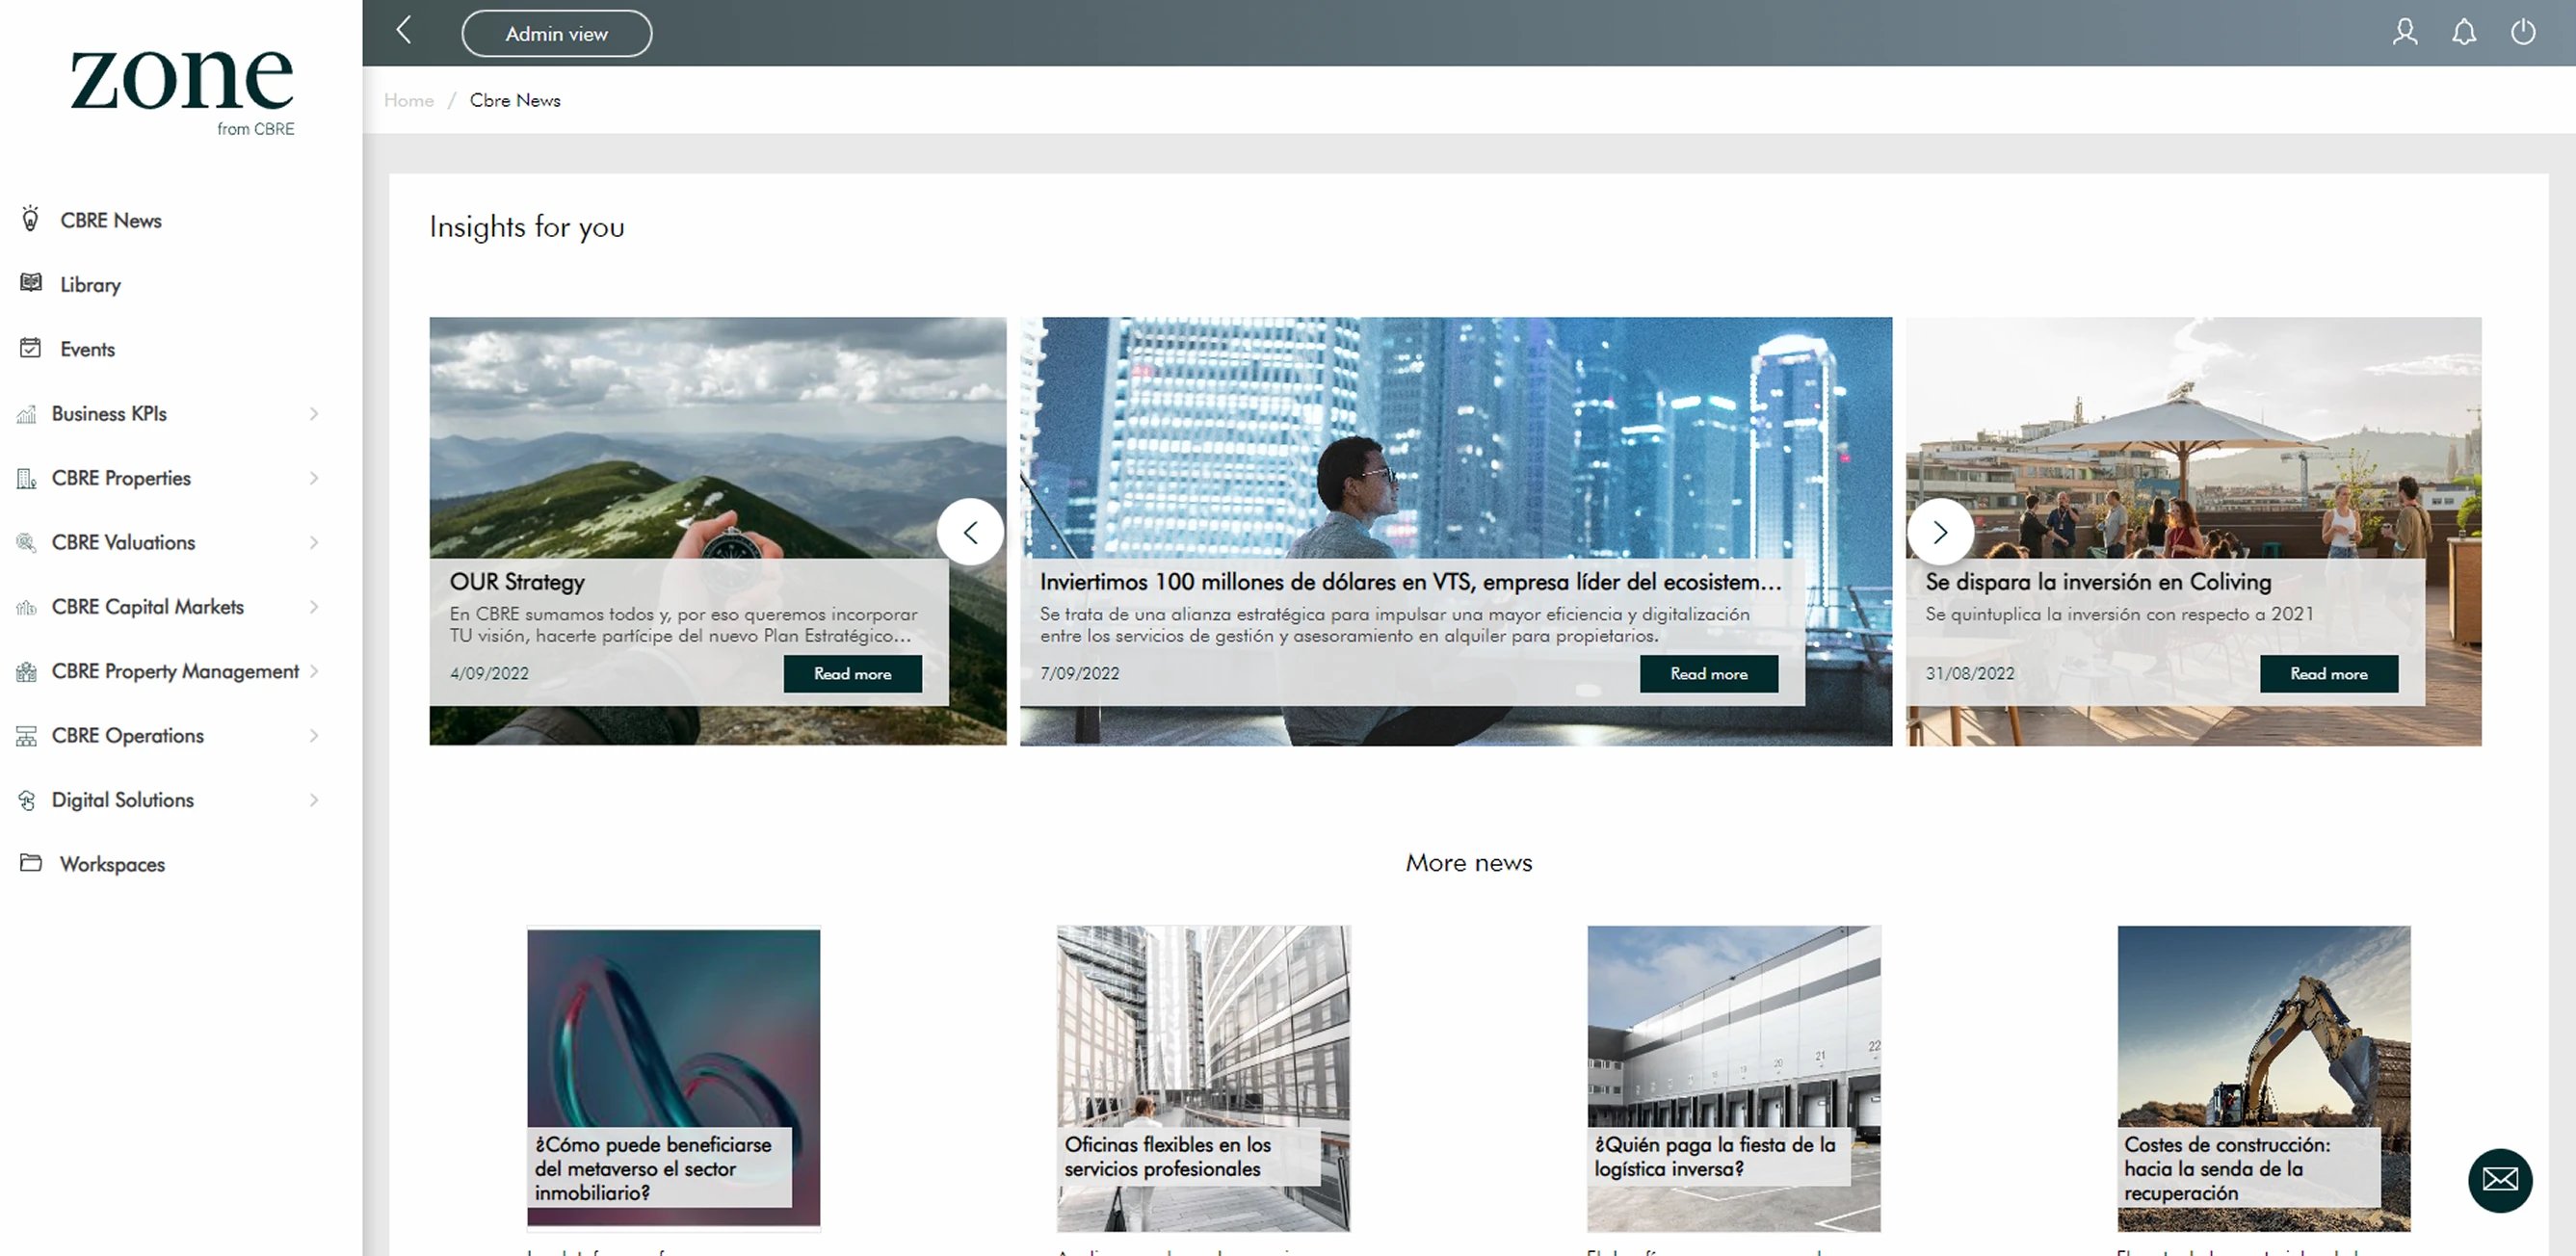Screen dimensions: 2576x1256
Task: Click the Library book icon
Action: coord(31,283)
